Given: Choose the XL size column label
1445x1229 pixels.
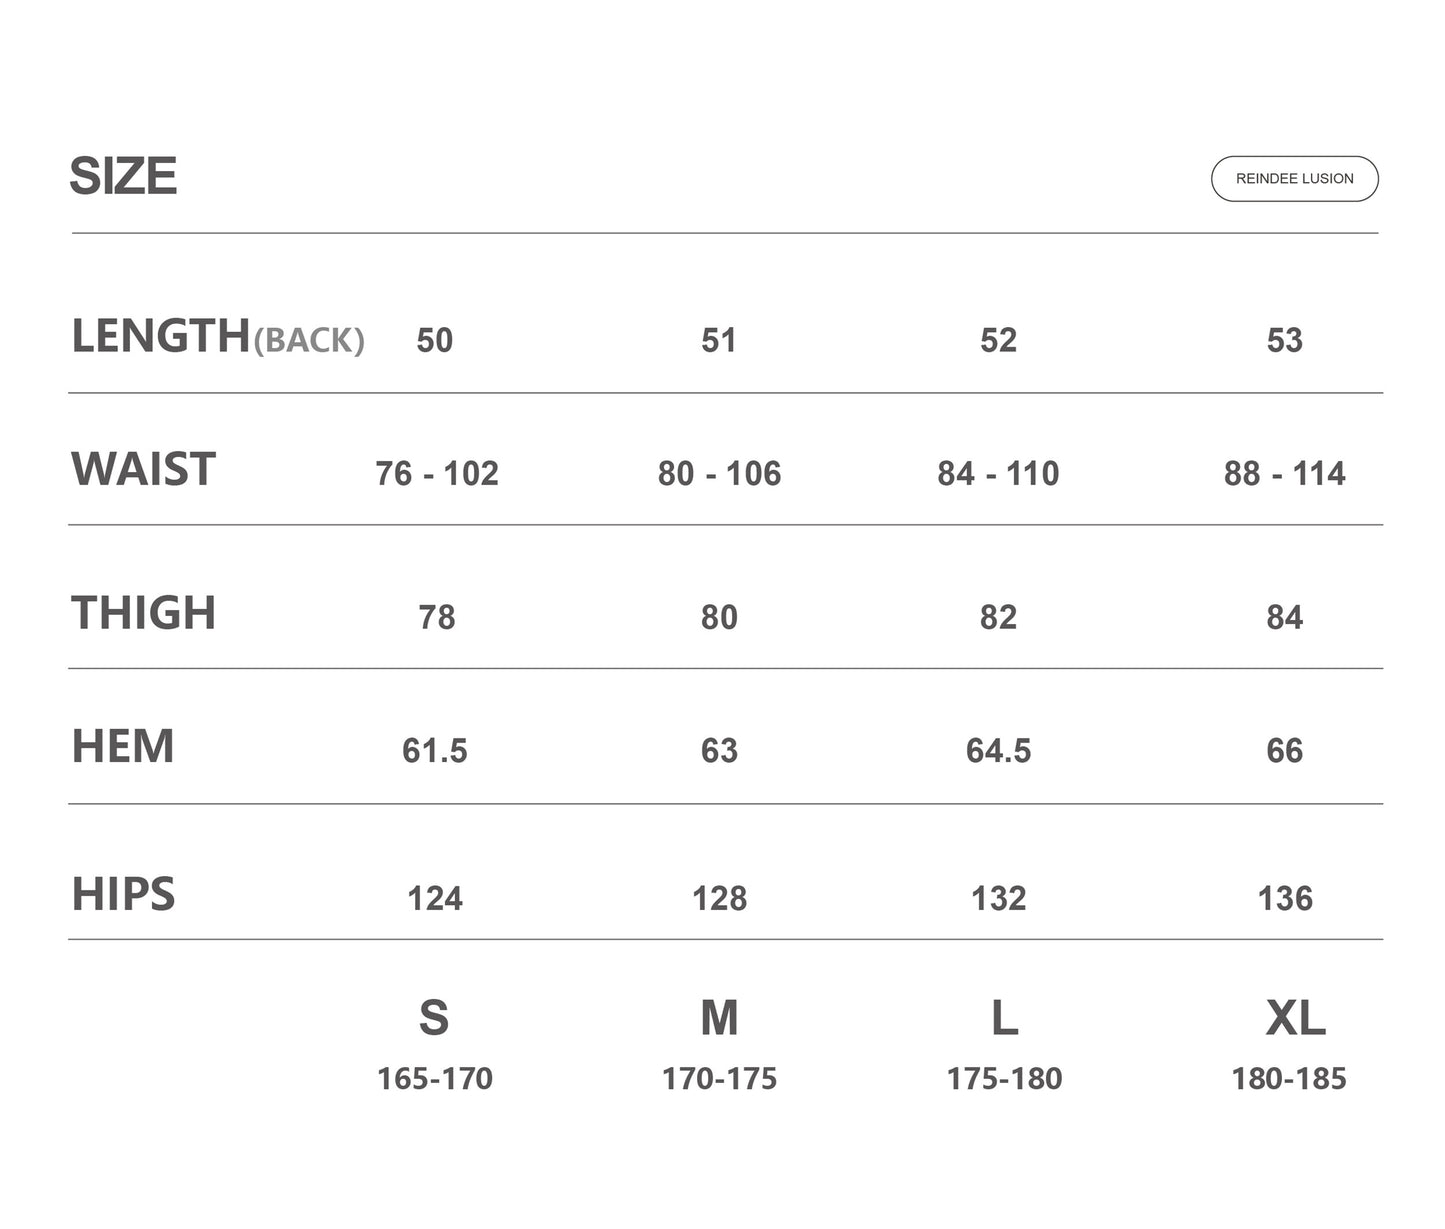Looking at the screenshot, I should (1295, 1018).
